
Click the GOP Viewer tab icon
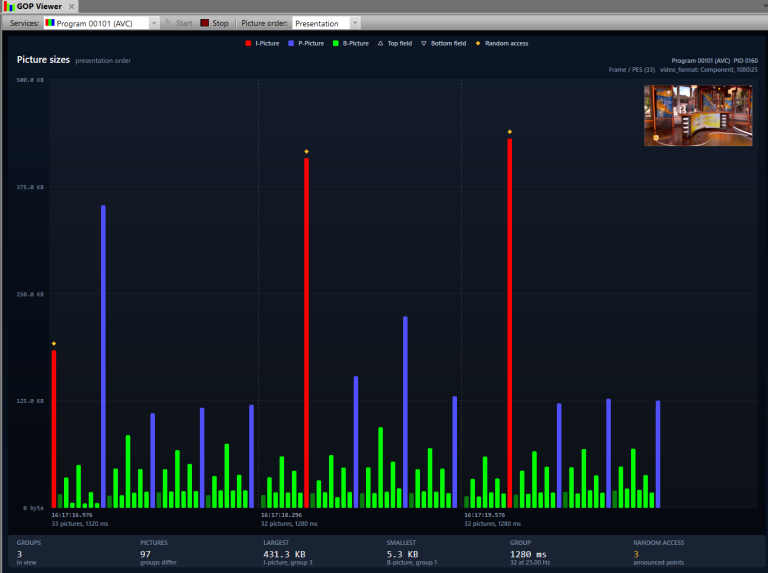pos(9,6)
